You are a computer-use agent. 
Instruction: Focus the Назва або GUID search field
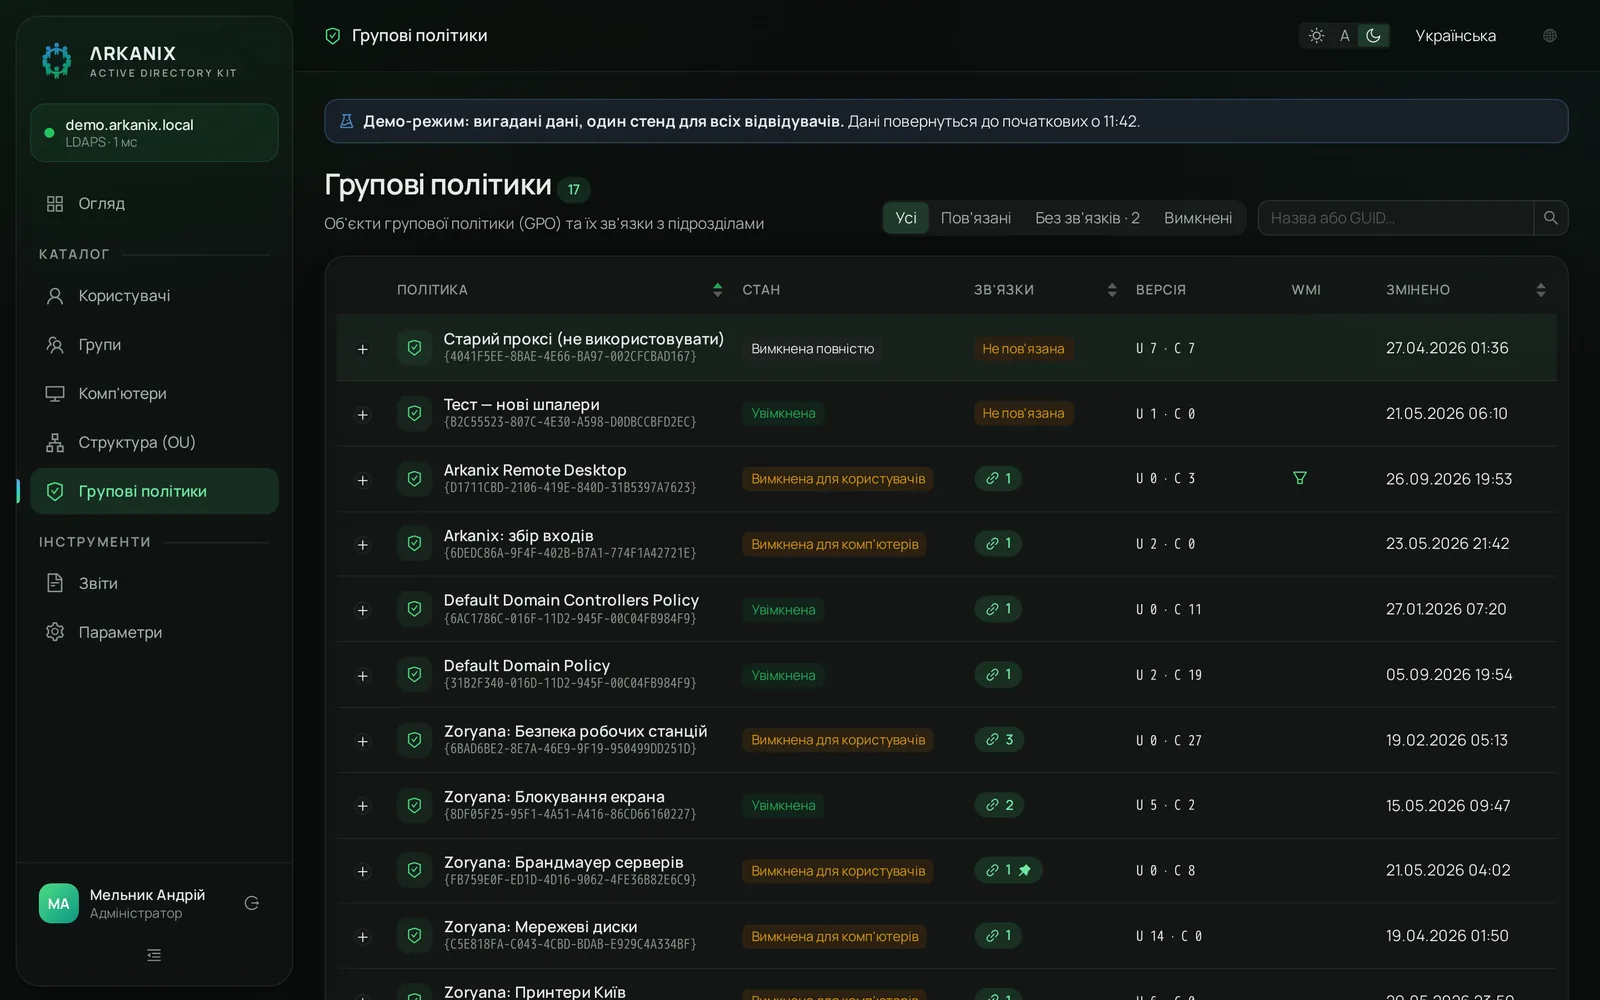click(1396, 218)
